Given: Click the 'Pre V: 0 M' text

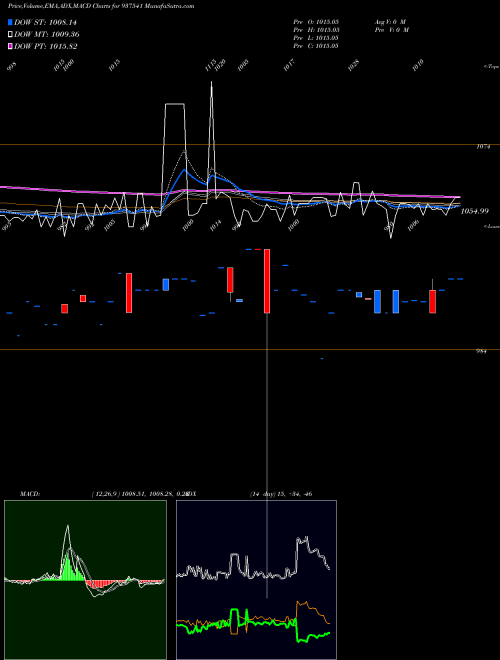Looking at the screenshot, I should [x=392, y=30].
